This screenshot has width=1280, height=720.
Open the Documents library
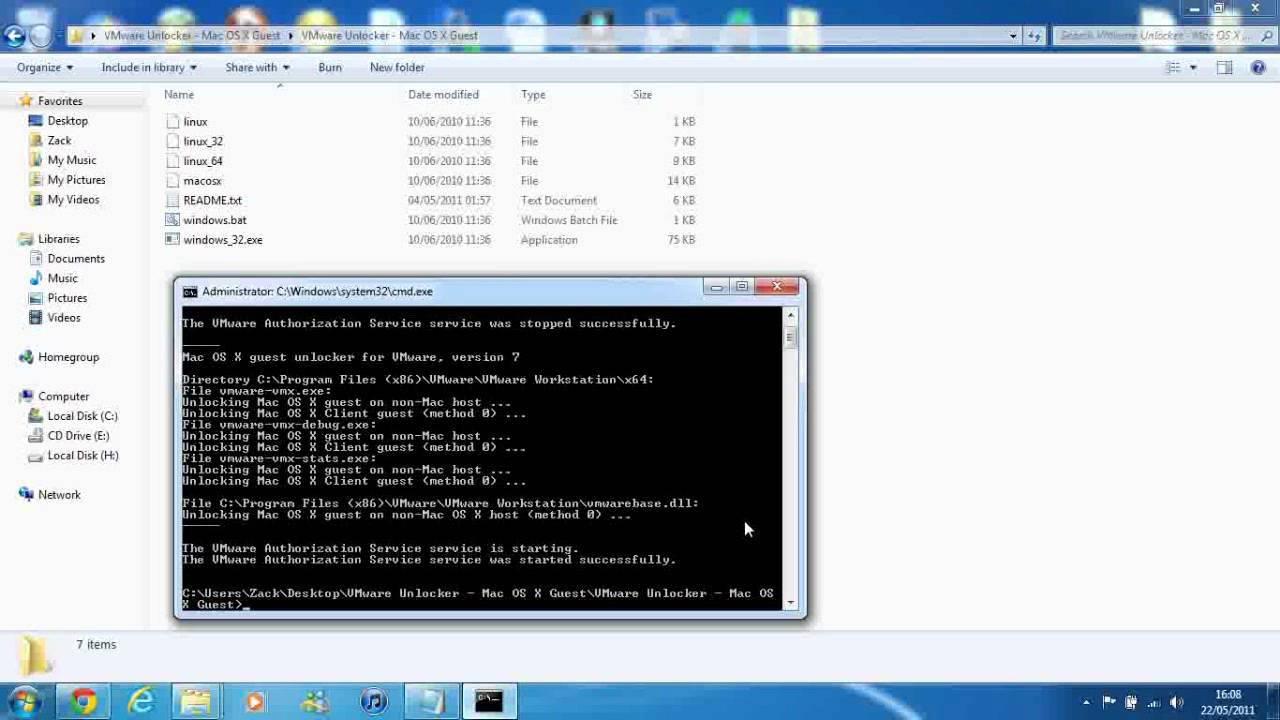pos(76,258)
